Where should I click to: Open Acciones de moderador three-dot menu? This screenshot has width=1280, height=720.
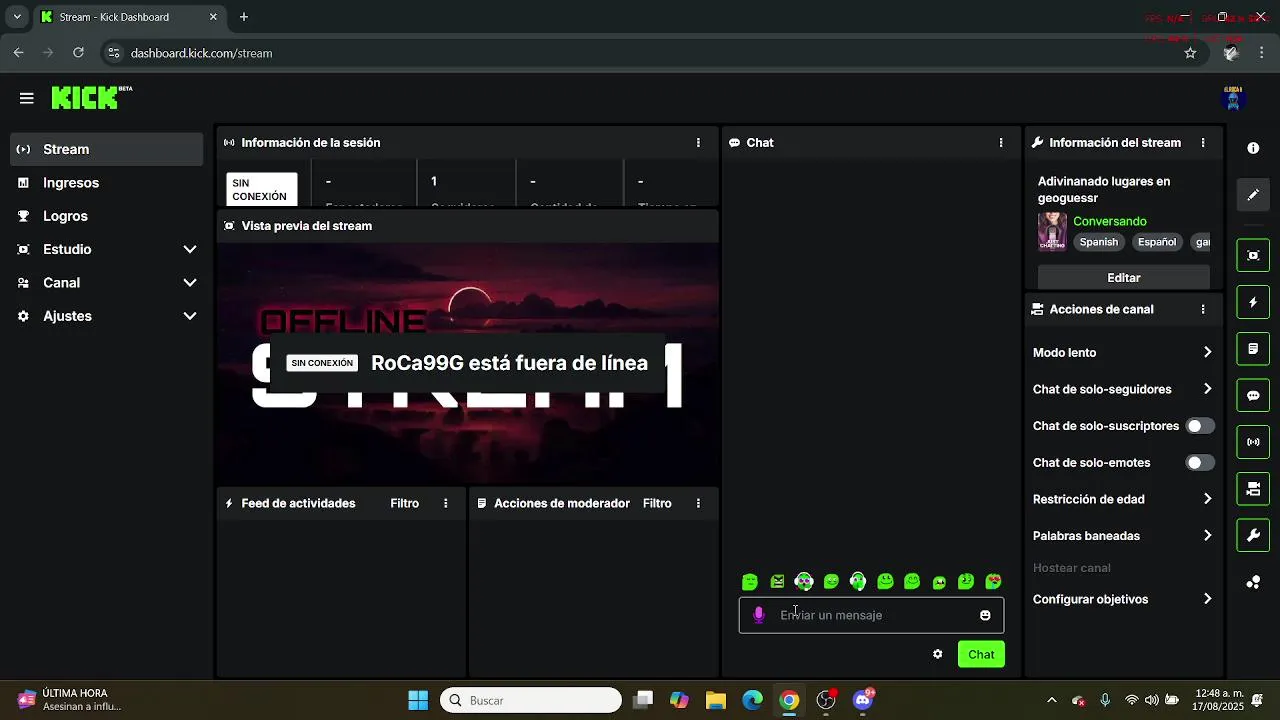pos(698,503)
